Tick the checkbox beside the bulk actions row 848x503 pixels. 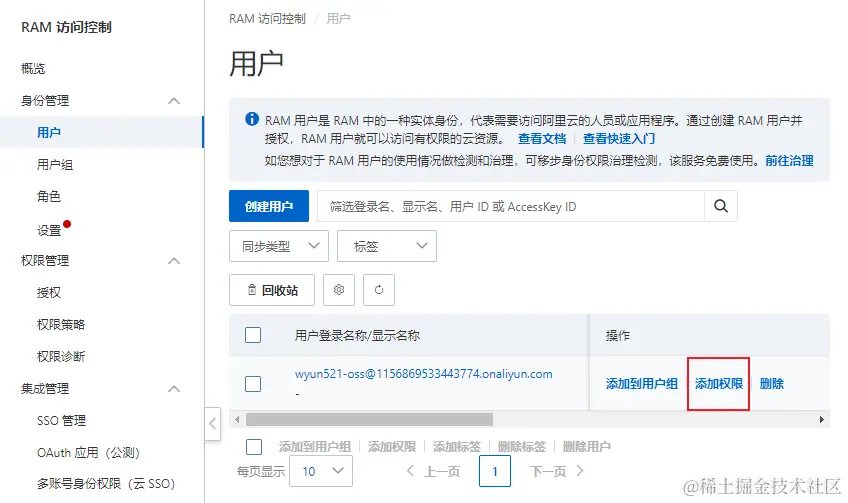[x=254, y=447]
